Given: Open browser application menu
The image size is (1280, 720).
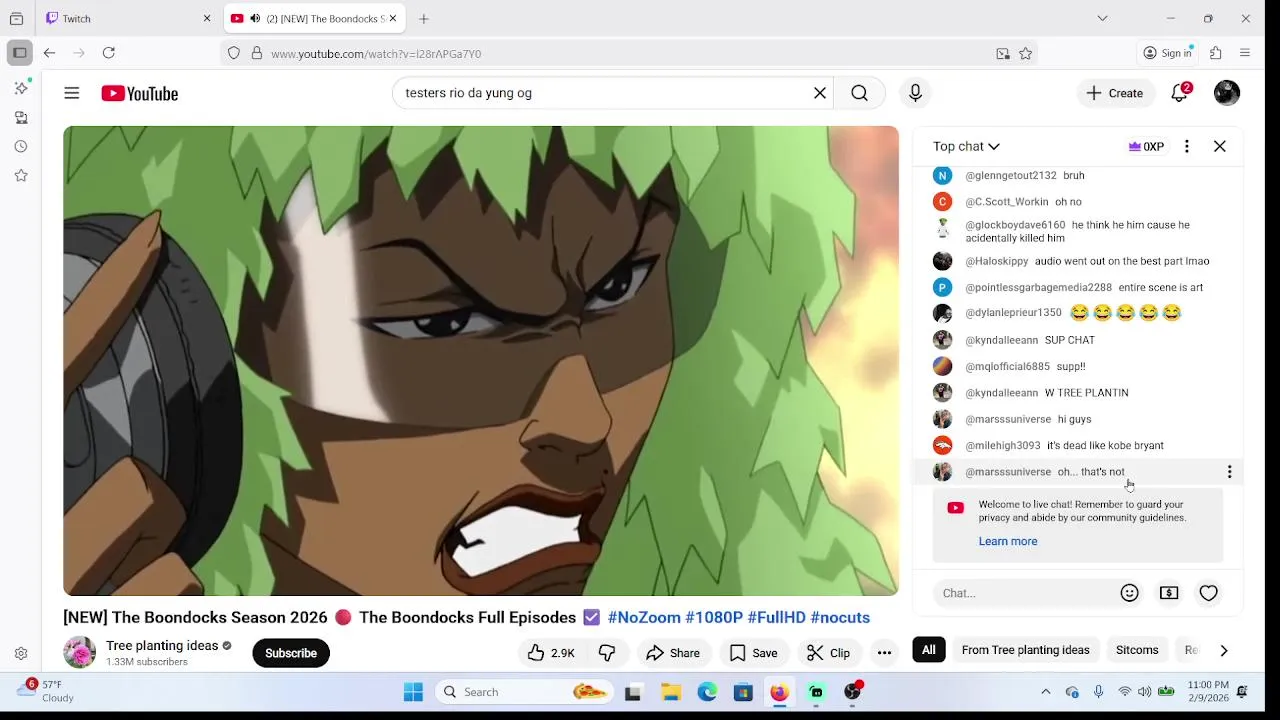Looking at the screenshot, I should pos(1245,53).
